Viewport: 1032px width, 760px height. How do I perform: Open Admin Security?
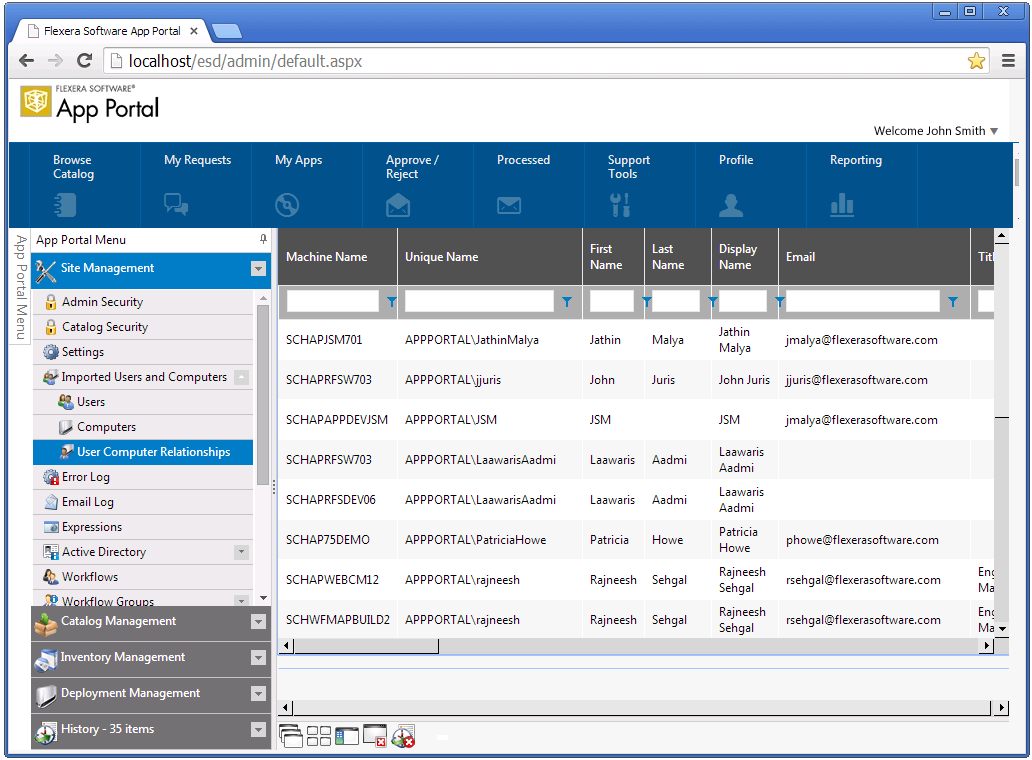(143, 302)
